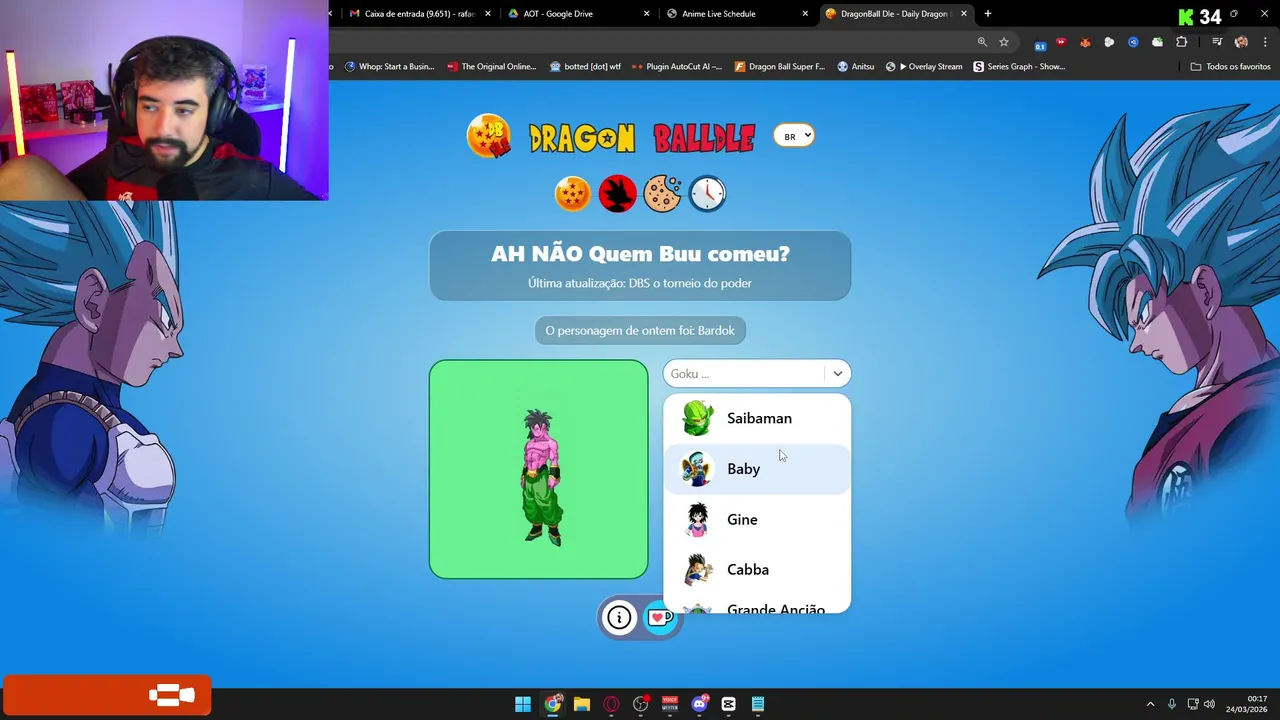This screenshot has height=720, width=1280.
Task: Click the heart coffee-cup donate icon
Action: coord(660,618)
